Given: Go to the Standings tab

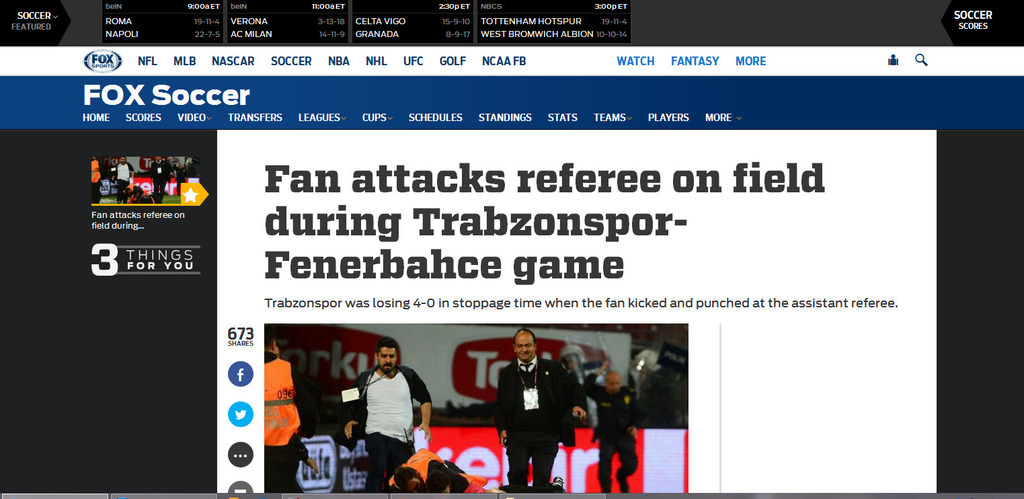Looking at the screenshot, I should 505,118.
